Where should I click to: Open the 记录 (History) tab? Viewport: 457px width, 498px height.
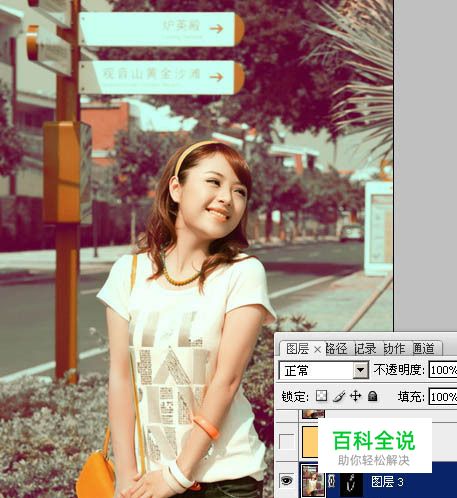[365, 349]
